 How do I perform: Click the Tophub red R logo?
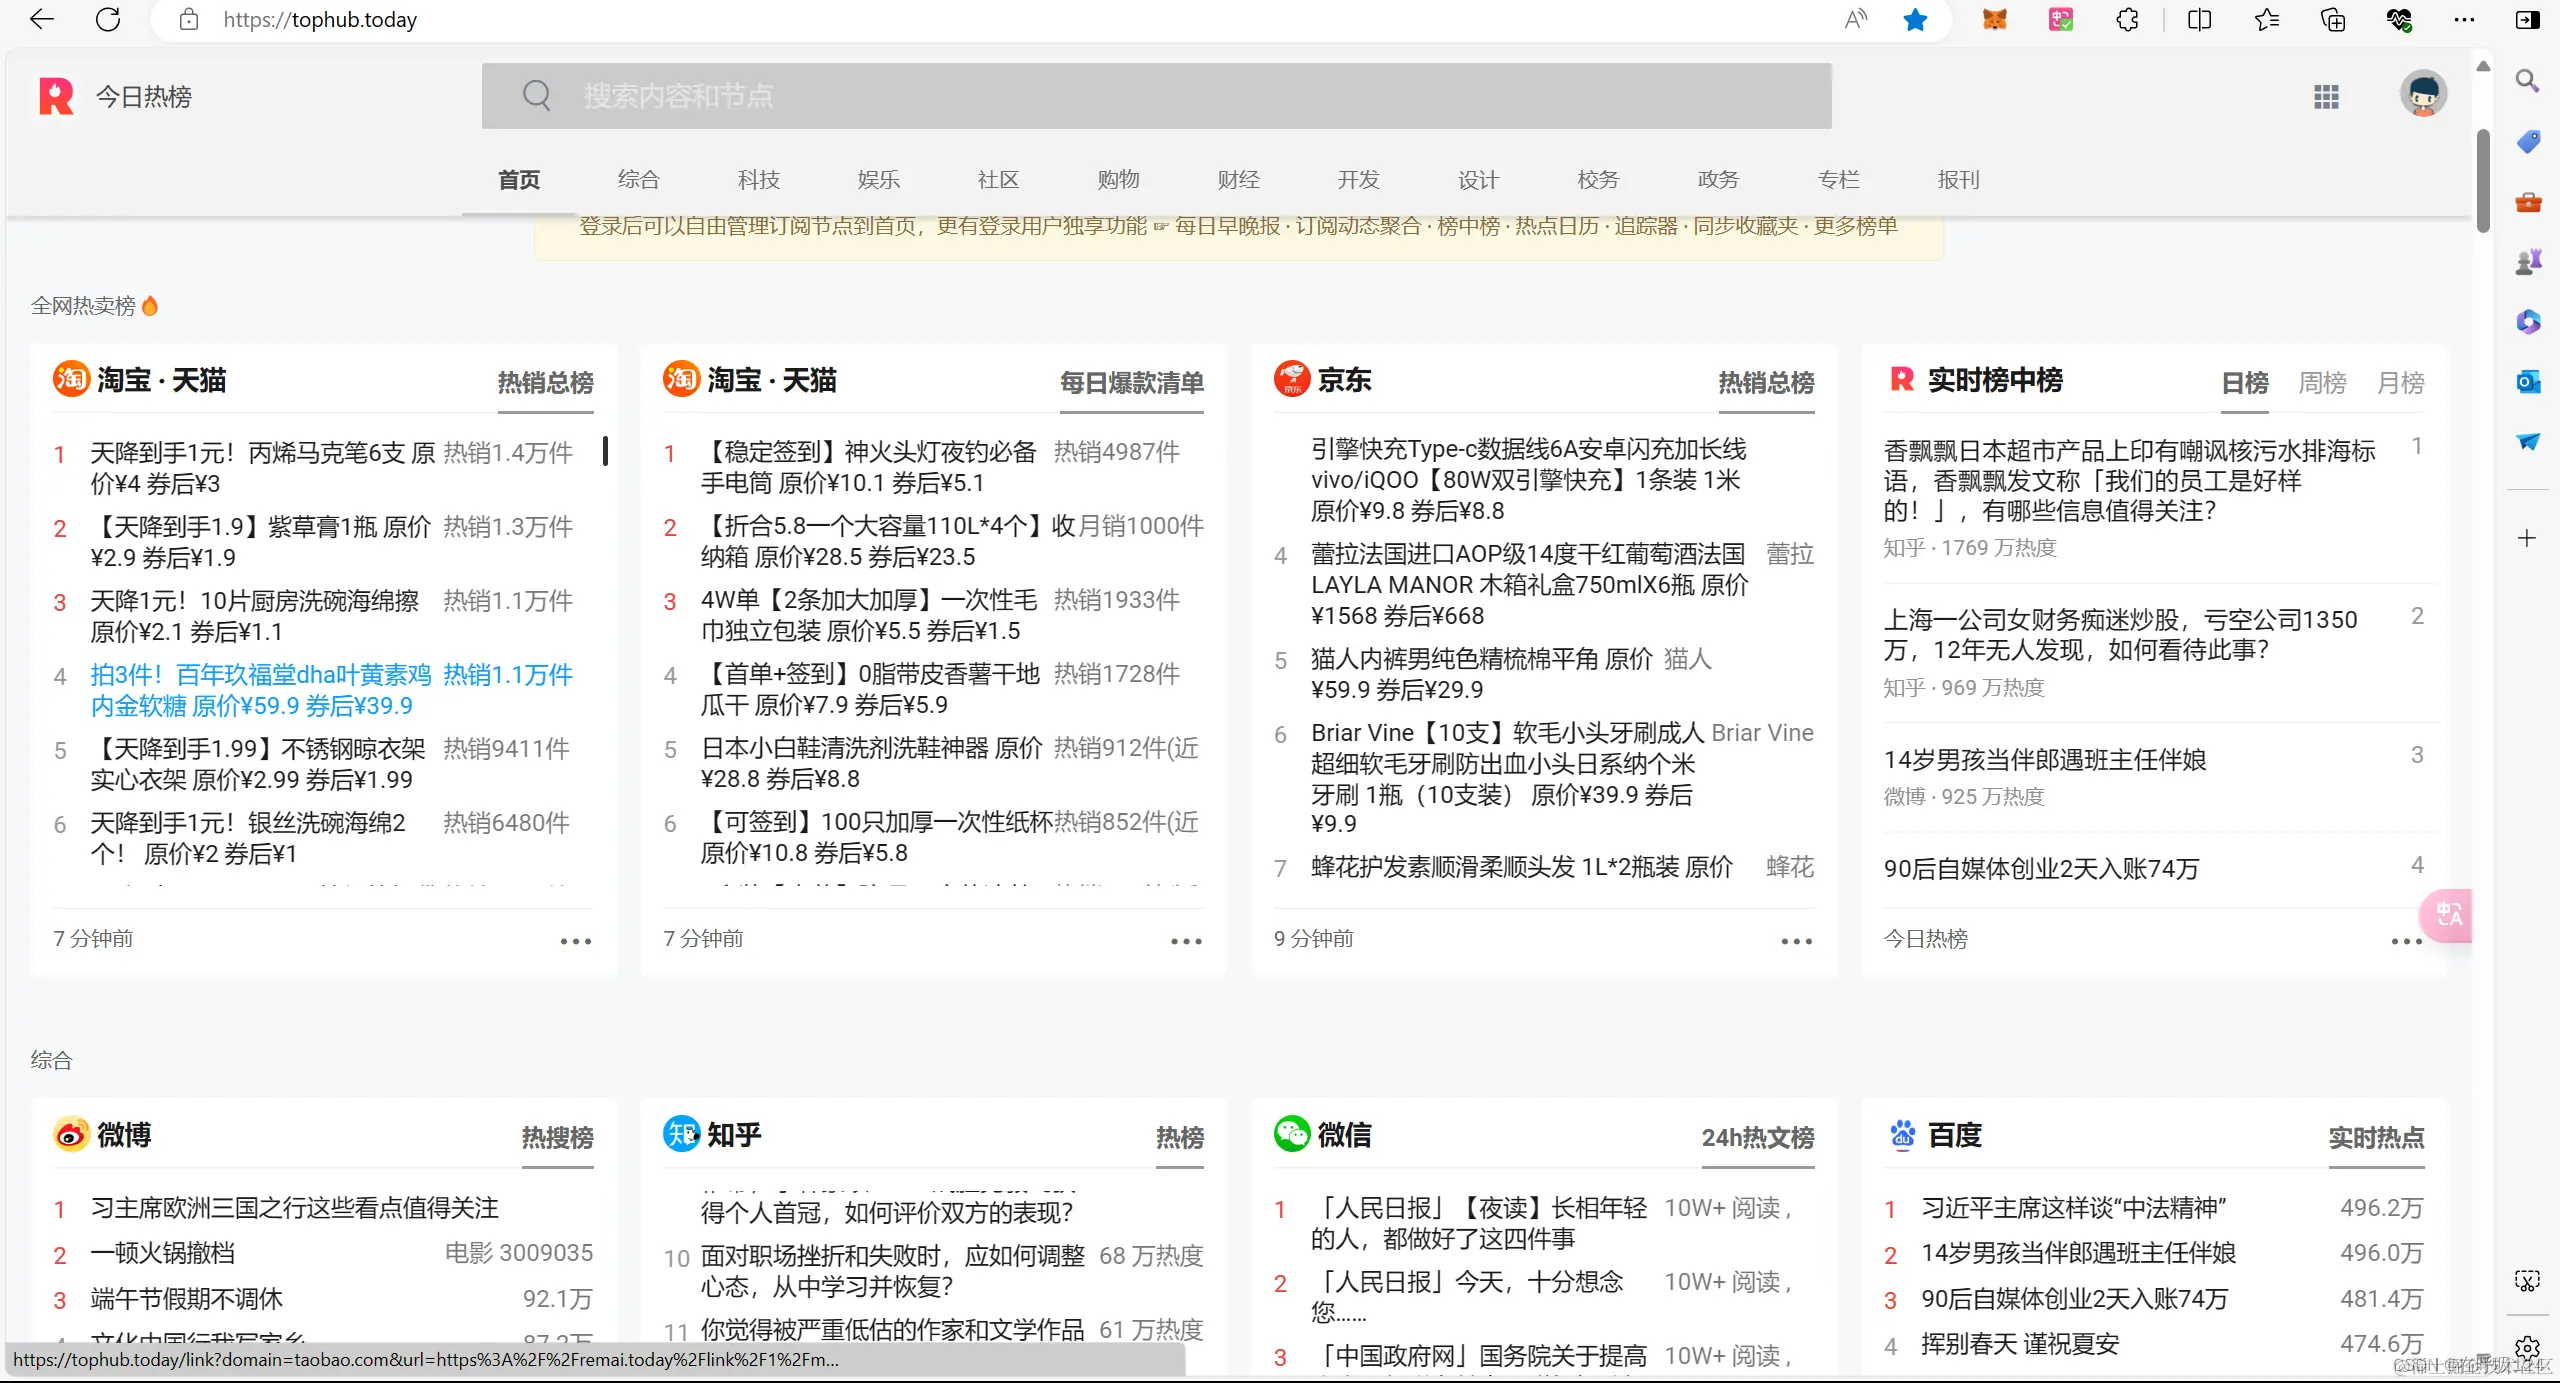(x=56, y=96)
